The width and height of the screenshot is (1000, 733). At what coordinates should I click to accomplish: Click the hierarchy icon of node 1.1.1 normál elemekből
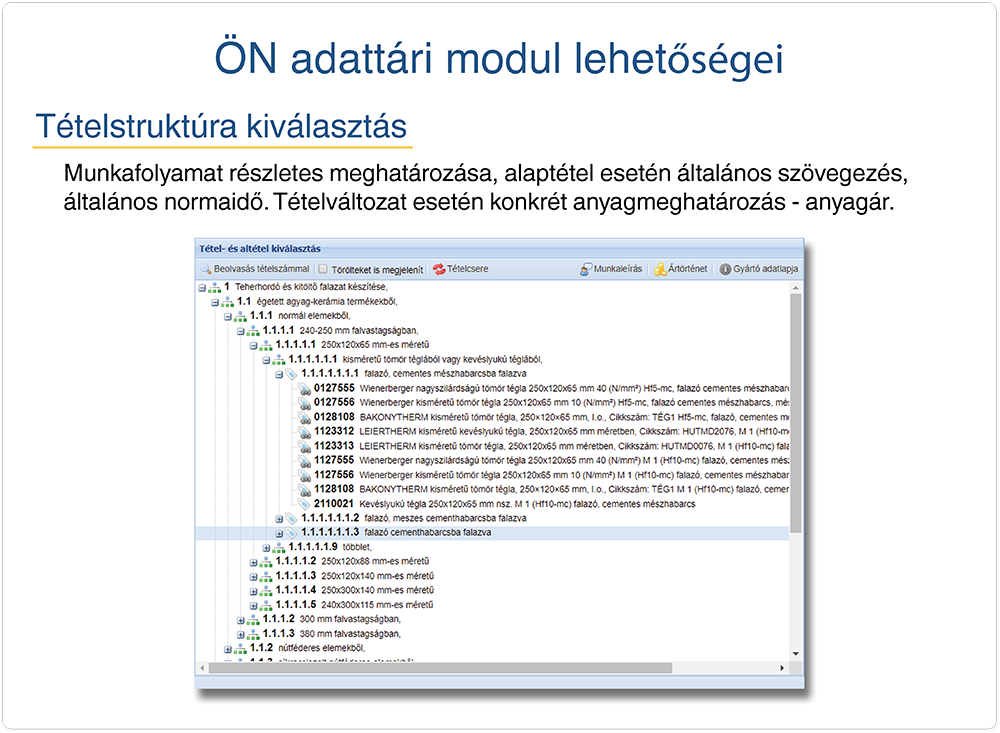[240, 316]
